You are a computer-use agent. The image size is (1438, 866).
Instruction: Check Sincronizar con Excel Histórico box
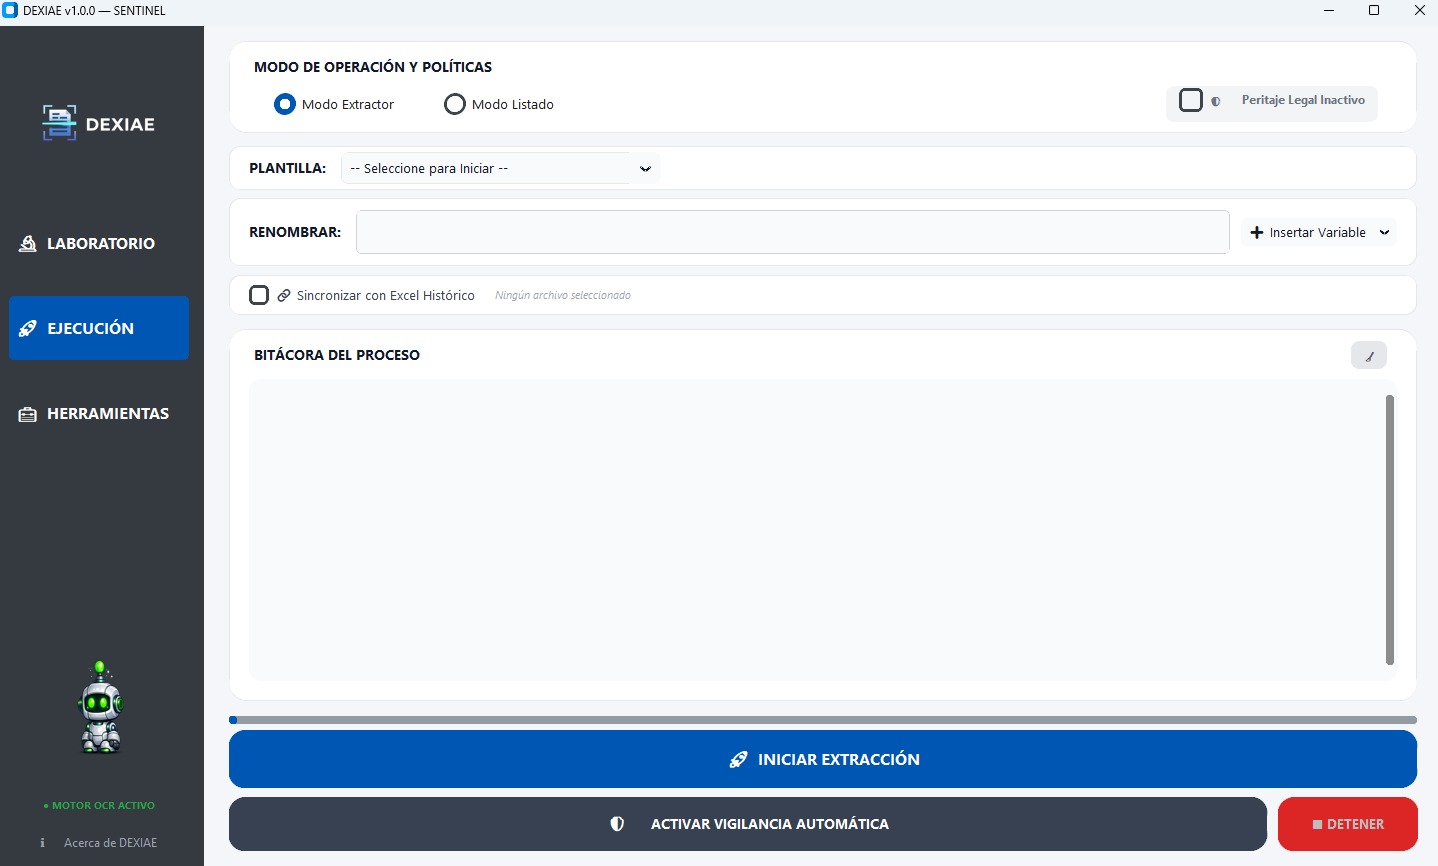(x=259, y=295)
